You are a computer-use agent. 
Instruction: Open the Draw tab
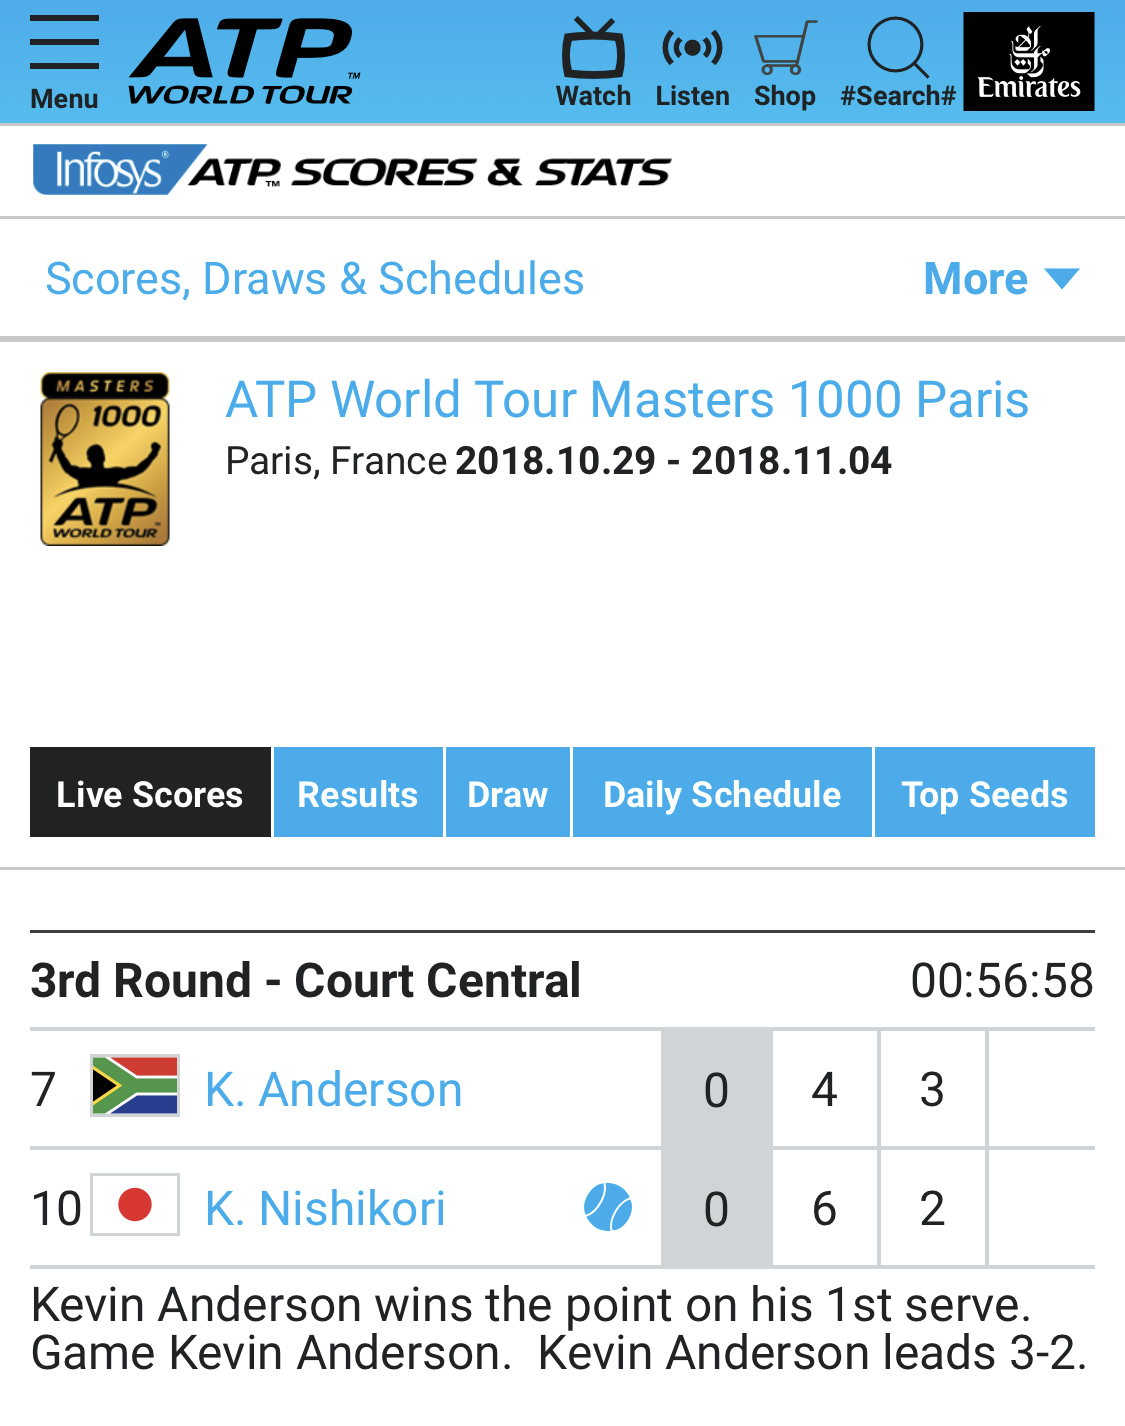pyautogui.click(x=508, y=793)
